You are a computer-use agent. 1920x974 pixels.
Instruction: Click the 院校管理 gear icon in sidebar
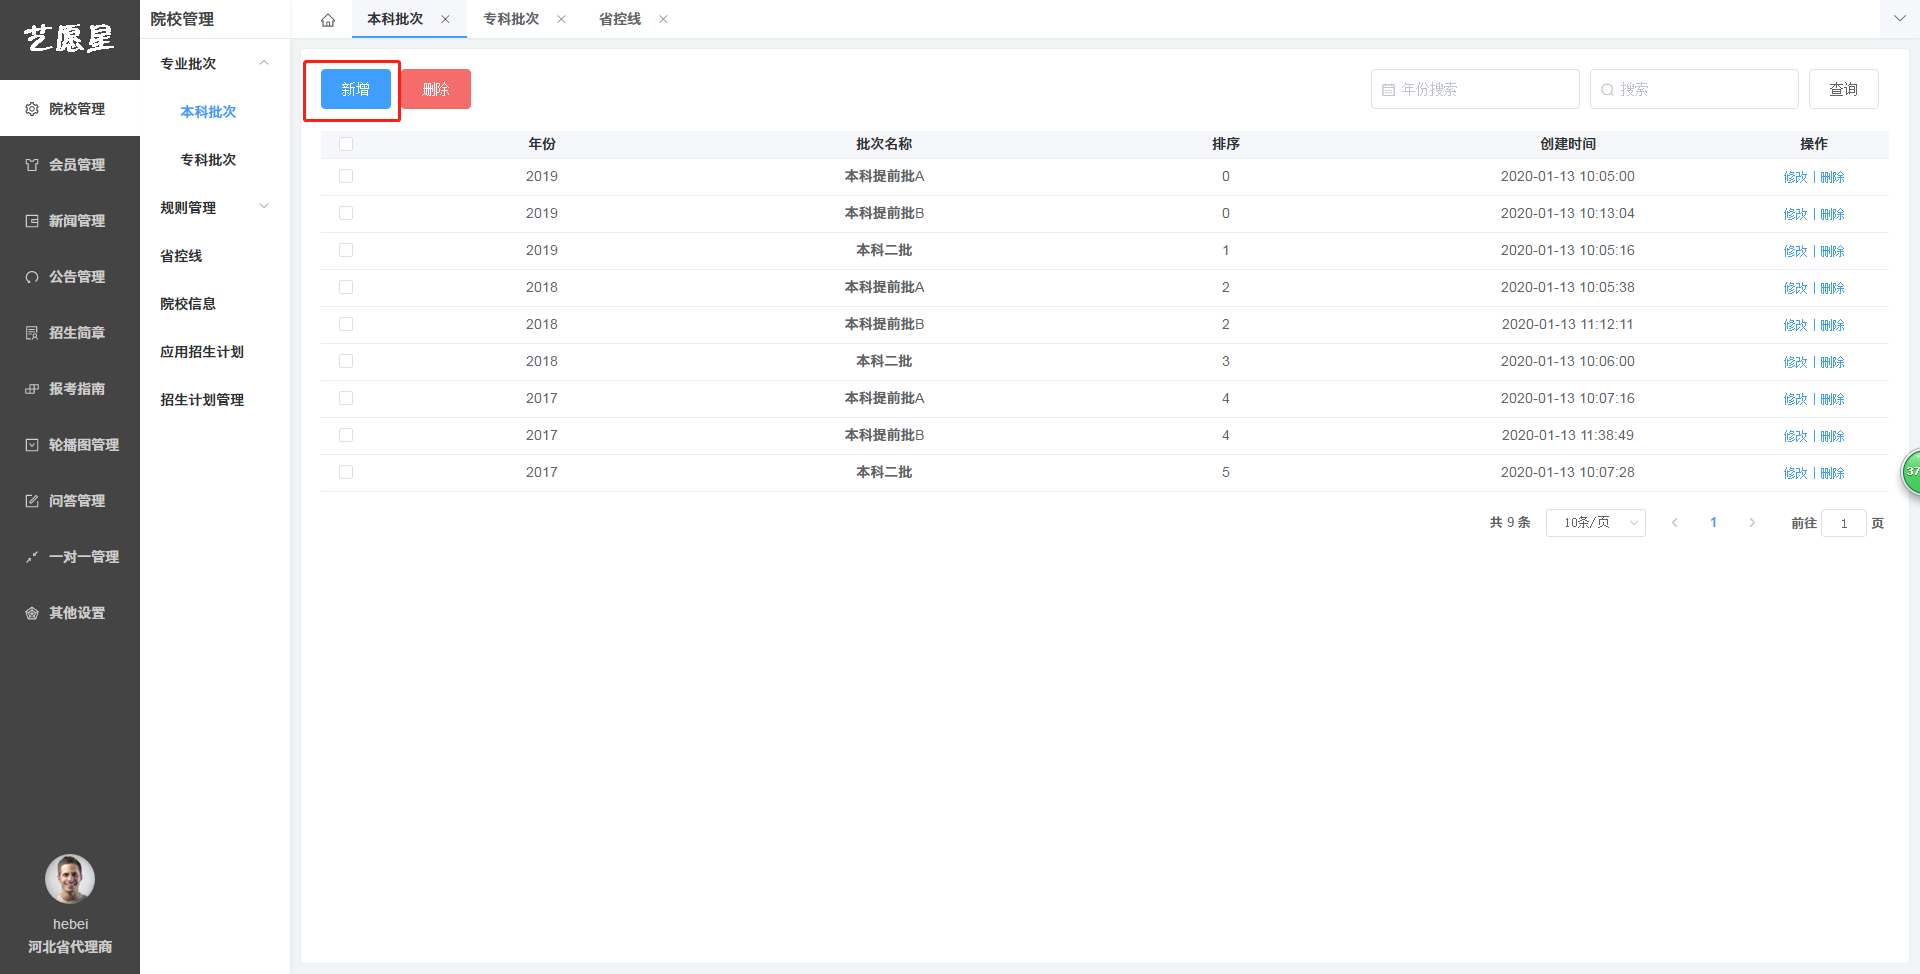[x=32, y=109]
